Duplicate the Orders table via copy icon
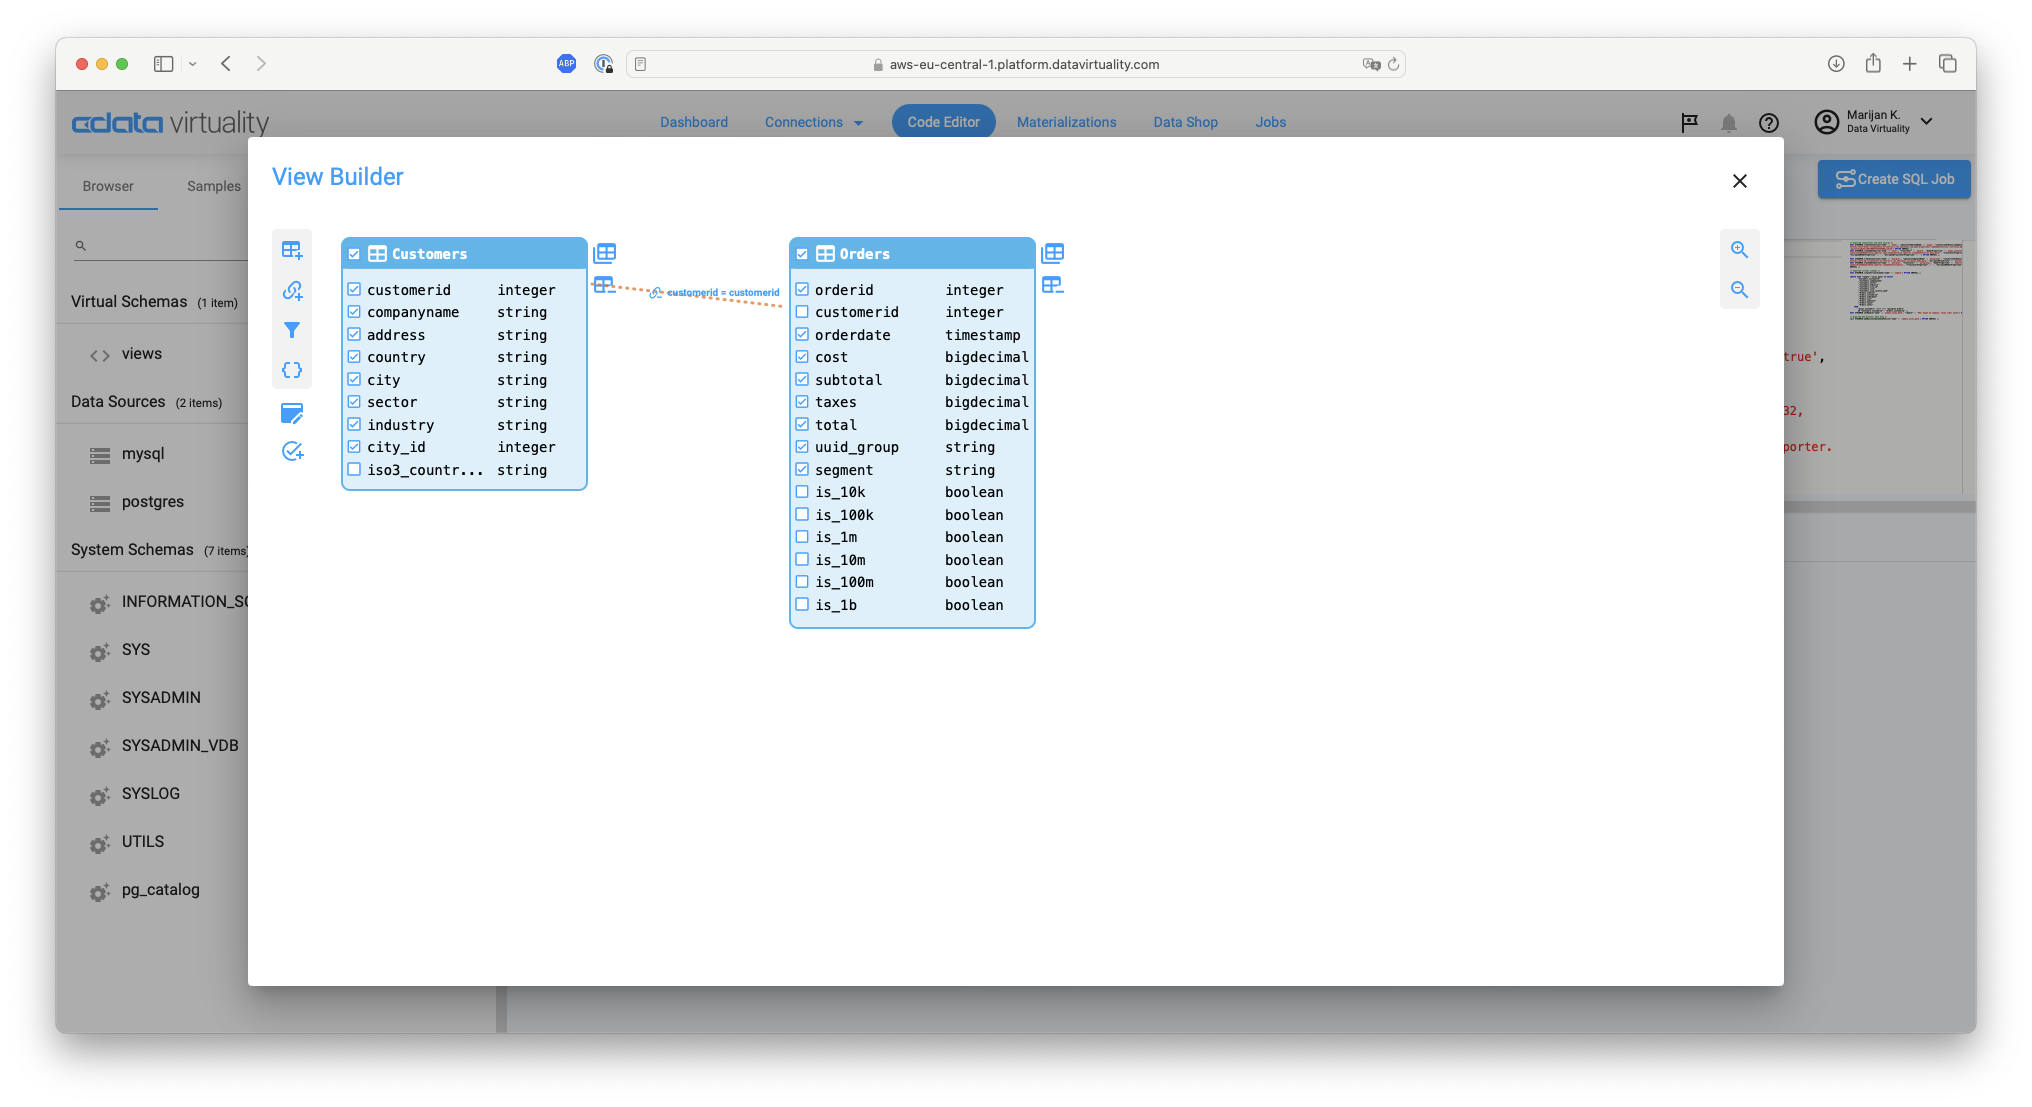This screenshot has height=1107, width=2032. 1053,253
